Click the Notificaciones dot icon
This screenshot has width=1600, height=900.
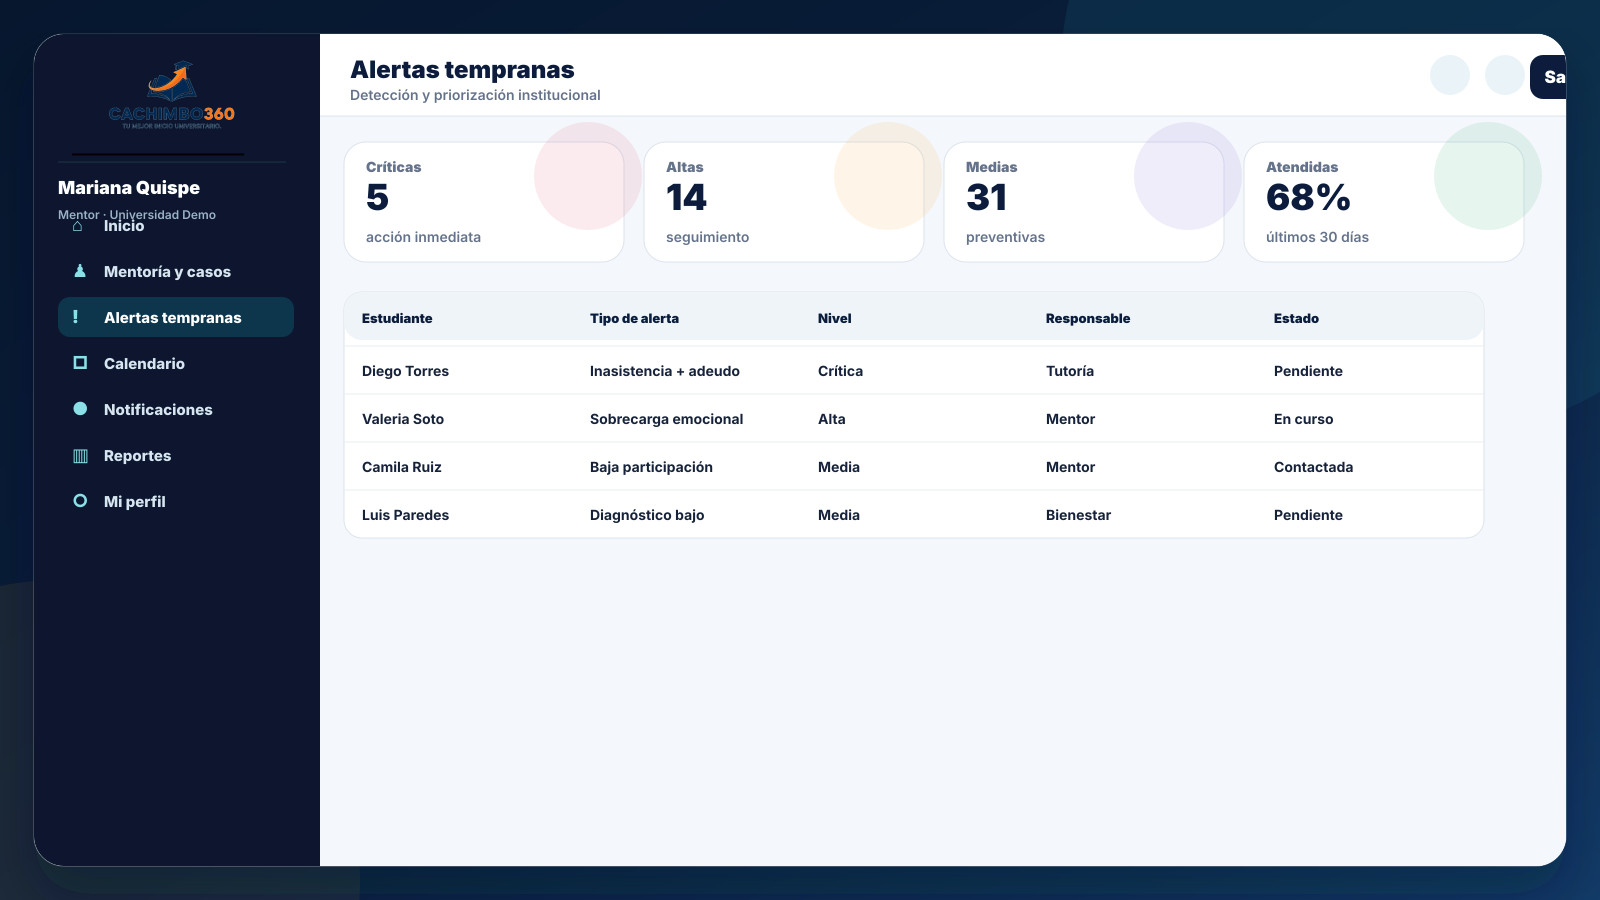[x=80, y=409]
